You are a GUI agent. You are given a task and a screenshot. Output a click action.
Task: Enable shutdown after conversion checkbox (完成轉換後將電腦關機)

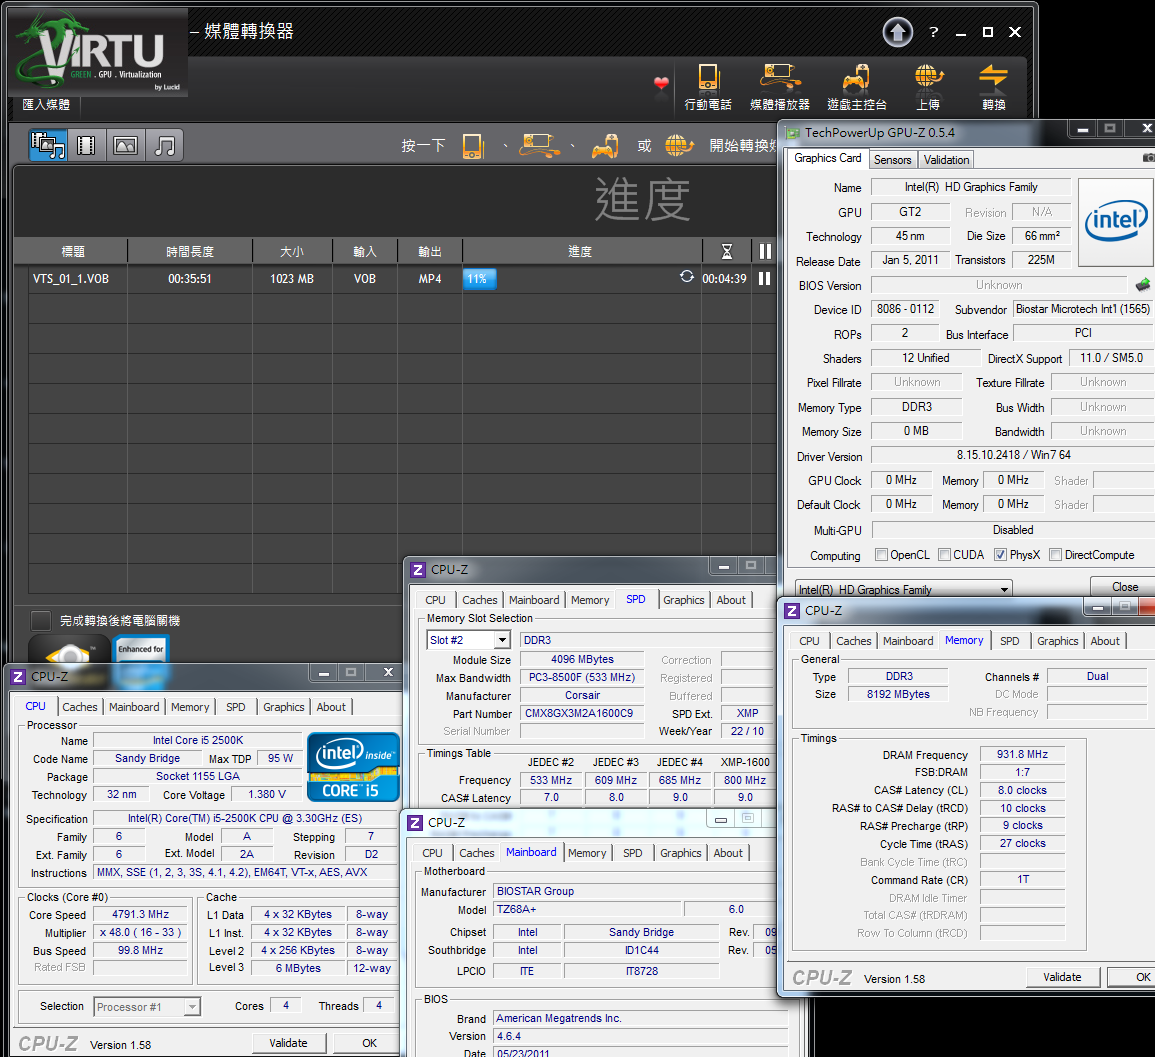[x=41, y=620]
